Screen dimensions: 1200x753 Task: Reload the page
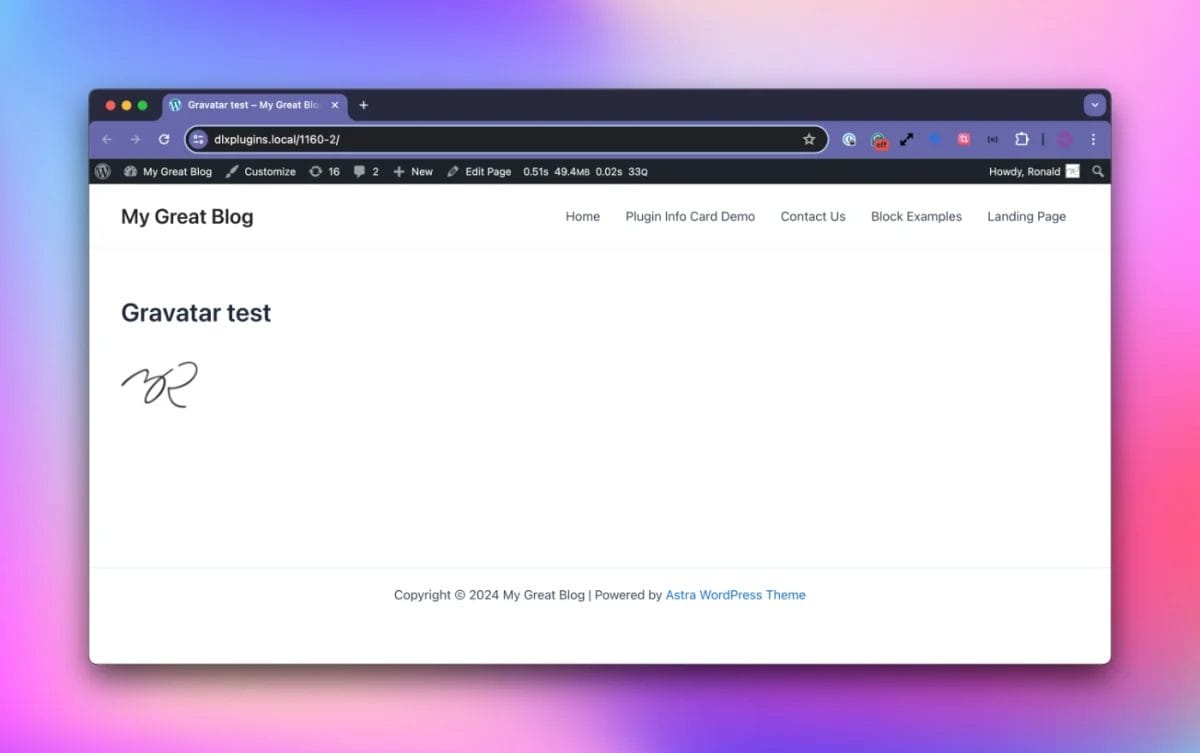tap(164, 140)
